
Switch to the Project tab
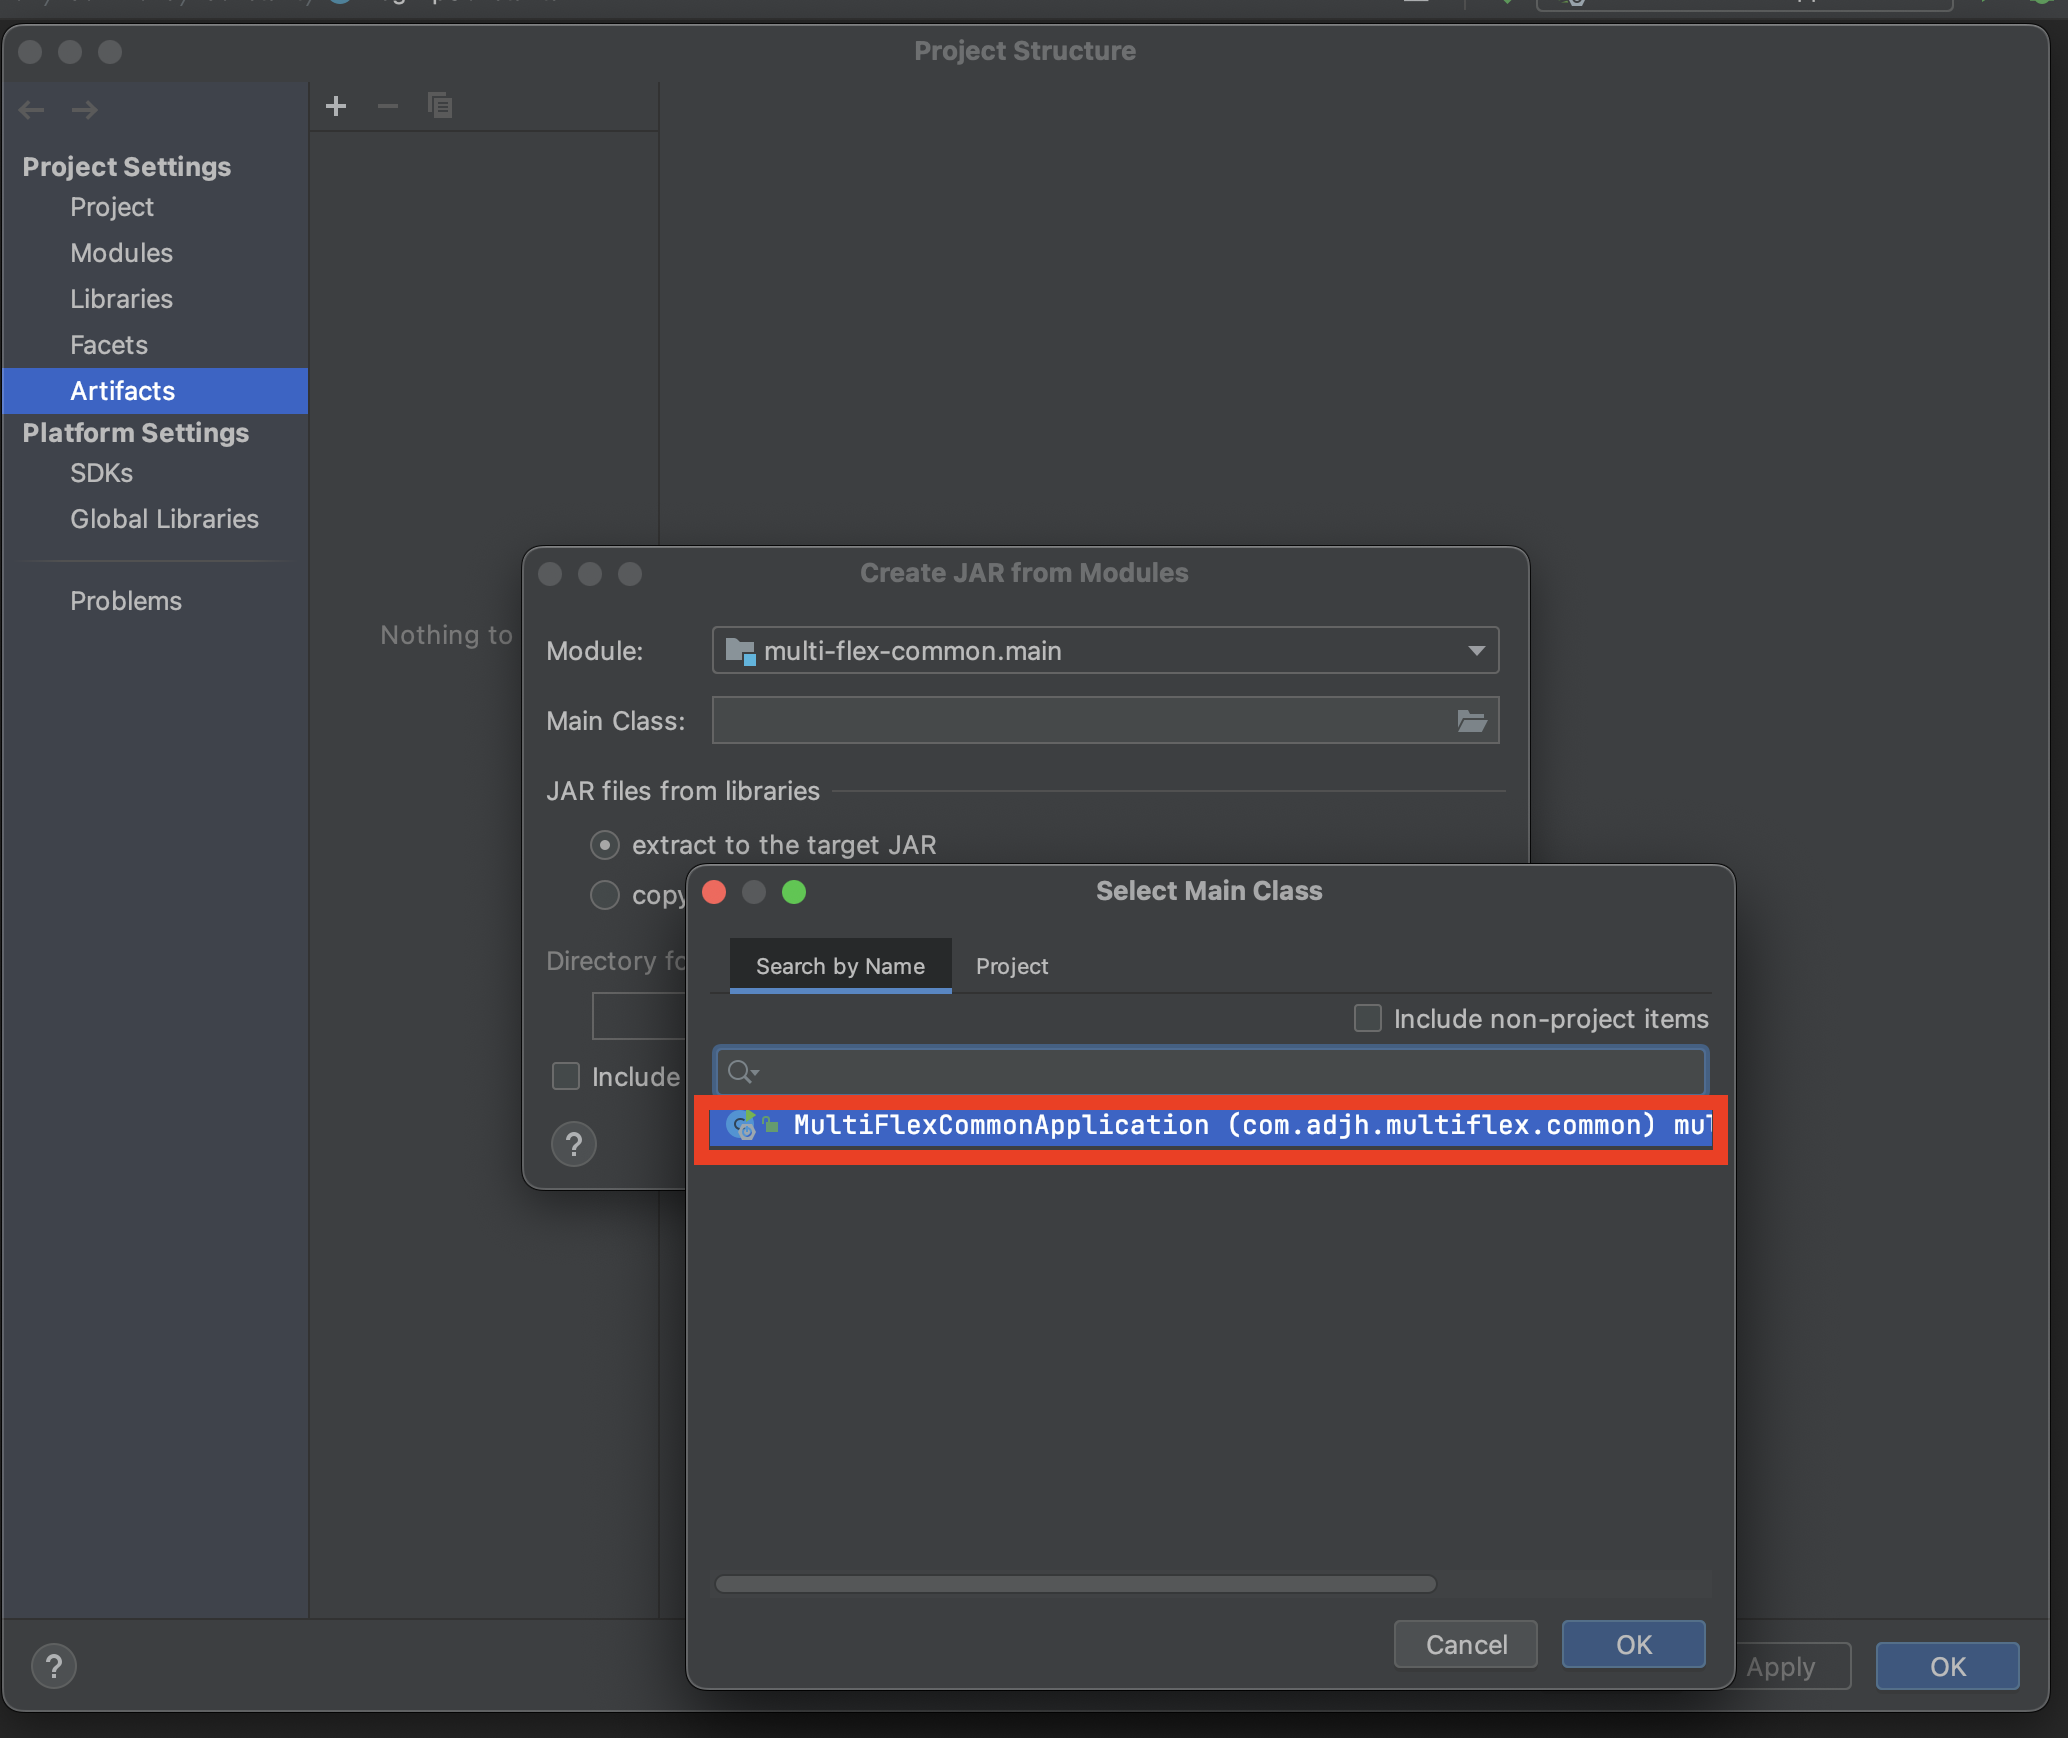click(x=1011, y=966)
